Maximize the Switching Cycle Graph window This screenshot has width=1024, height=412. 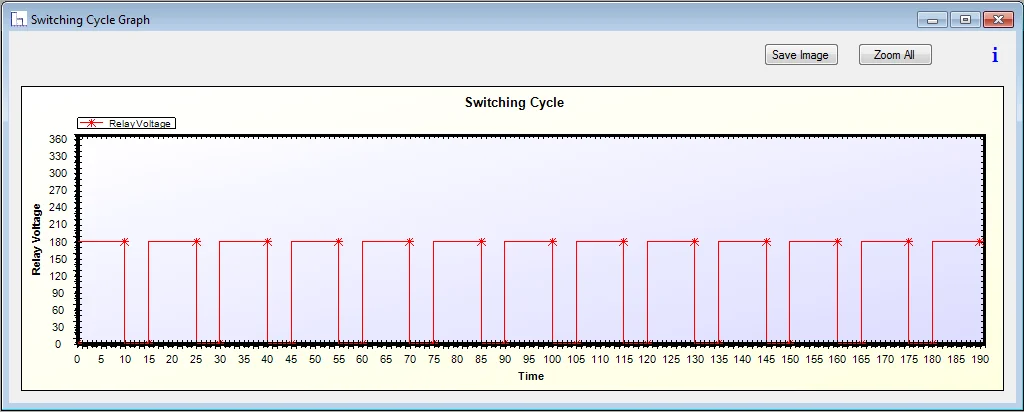click(965, 19)
